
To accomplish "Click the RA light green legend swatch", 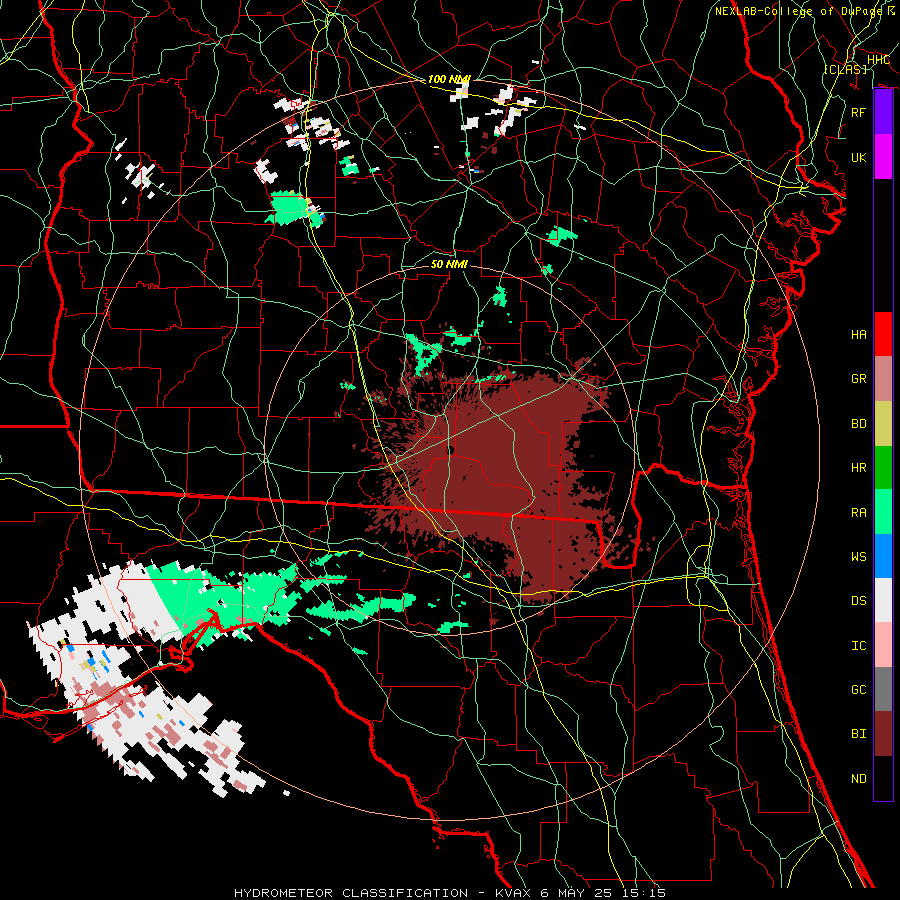I will click(x=883, y=512).
